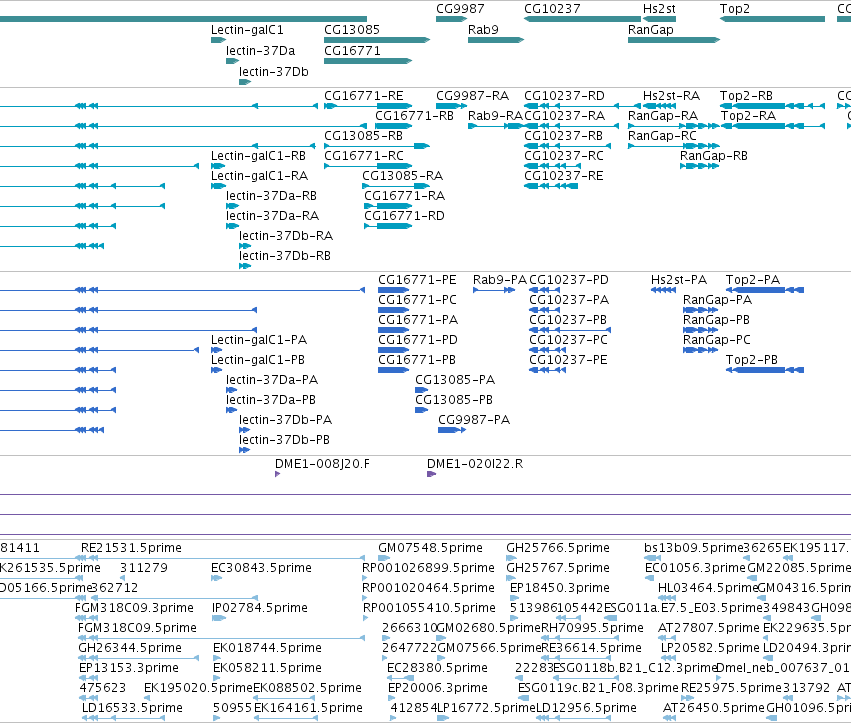Image resolution: width=851 pixels, height=723 pixels.
Task: Click EST AT27807.5prime
Action: [x=709, y=628]
